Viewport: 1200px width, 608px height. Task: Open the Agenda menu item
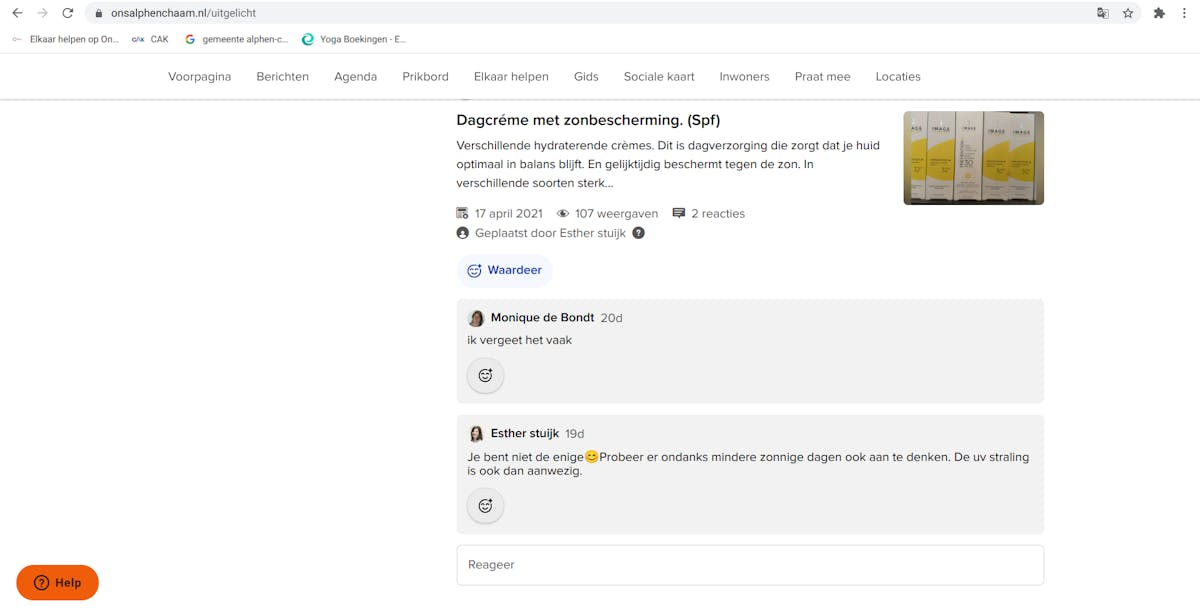click(x=355, y=77)
